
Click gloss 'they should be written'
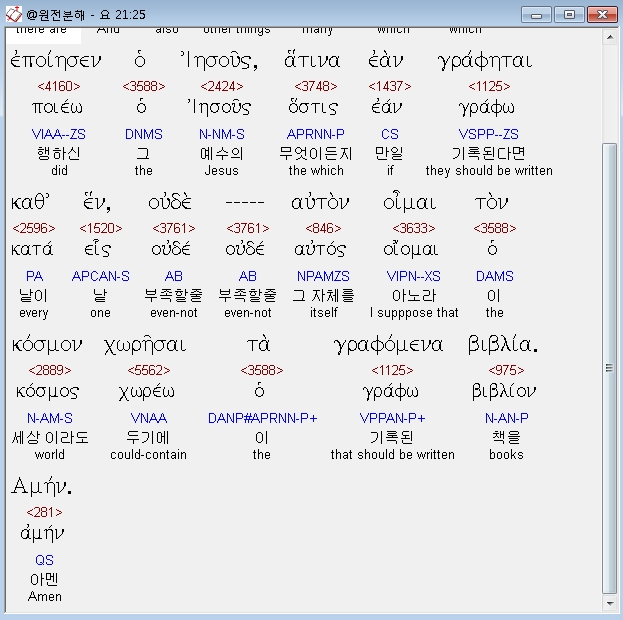point(489,170)
